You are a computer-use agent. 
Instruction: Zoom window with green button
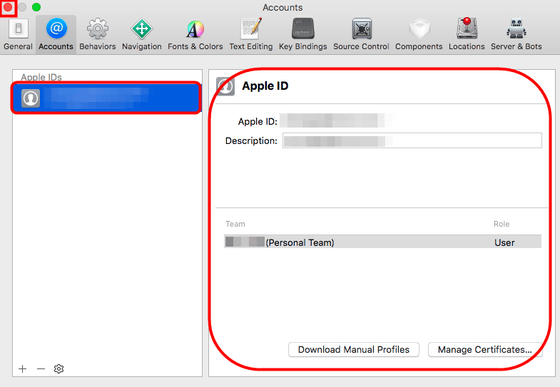click(36, 7)
